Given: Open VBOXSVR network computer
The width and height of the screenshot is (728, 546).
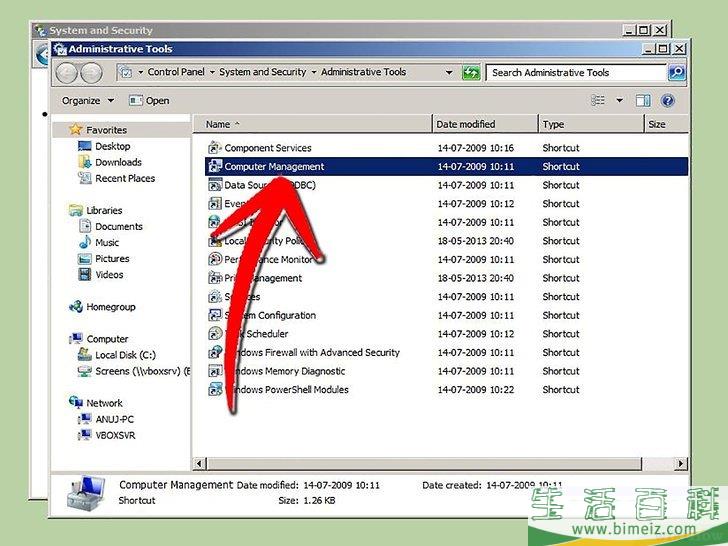Looking at the screenshot, I should tap(107, 436).
